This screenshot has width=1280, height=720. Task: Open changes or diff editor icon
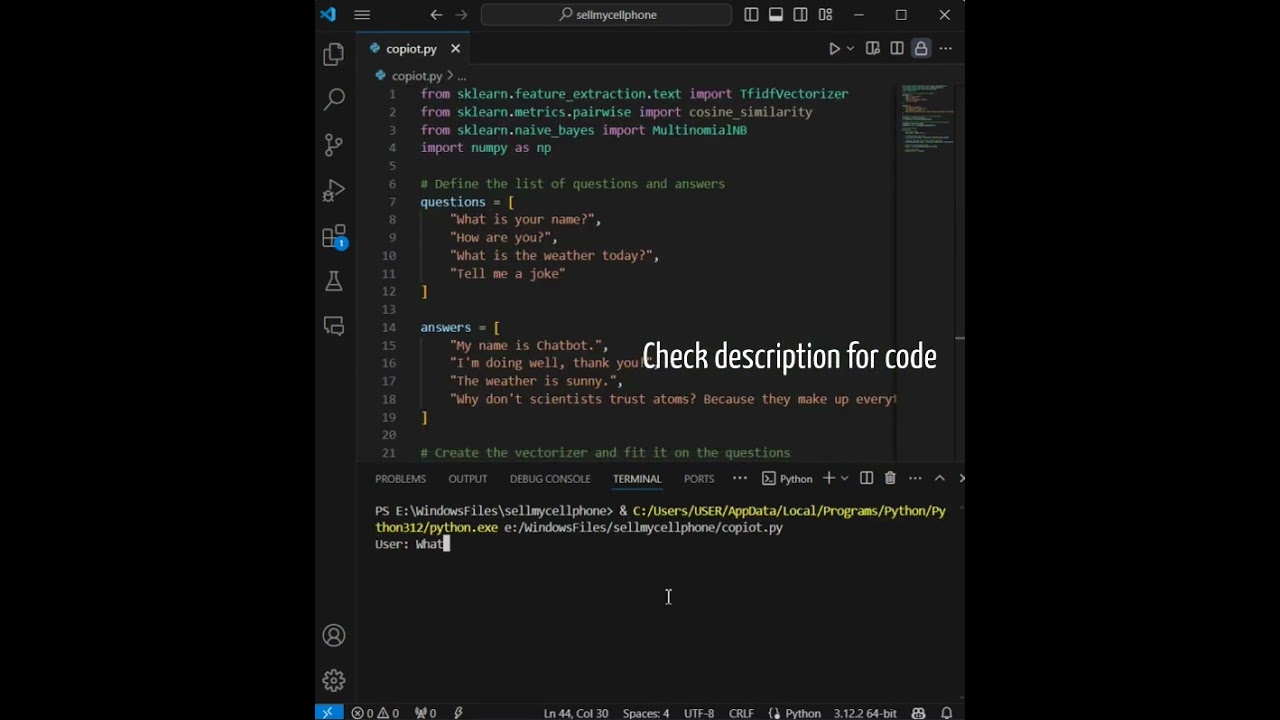[872, 49]
